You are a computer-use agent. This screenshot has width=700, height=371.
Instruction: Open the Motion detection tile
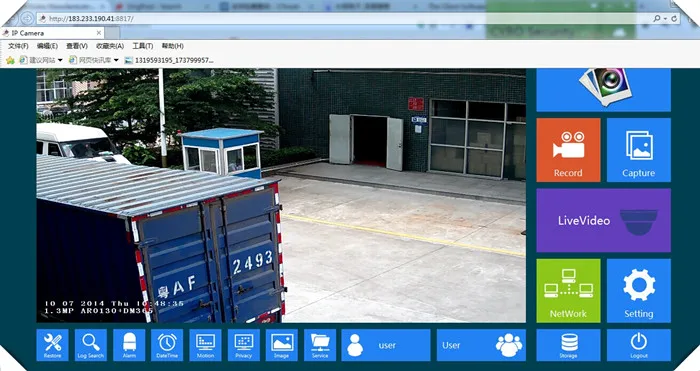pos(205,345)
